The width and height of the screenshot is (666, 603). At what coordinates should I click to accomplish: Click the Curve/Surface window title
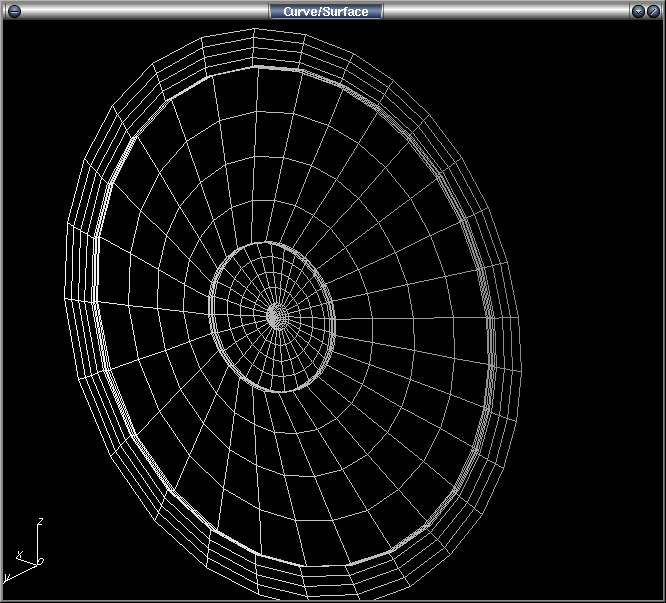326,11
